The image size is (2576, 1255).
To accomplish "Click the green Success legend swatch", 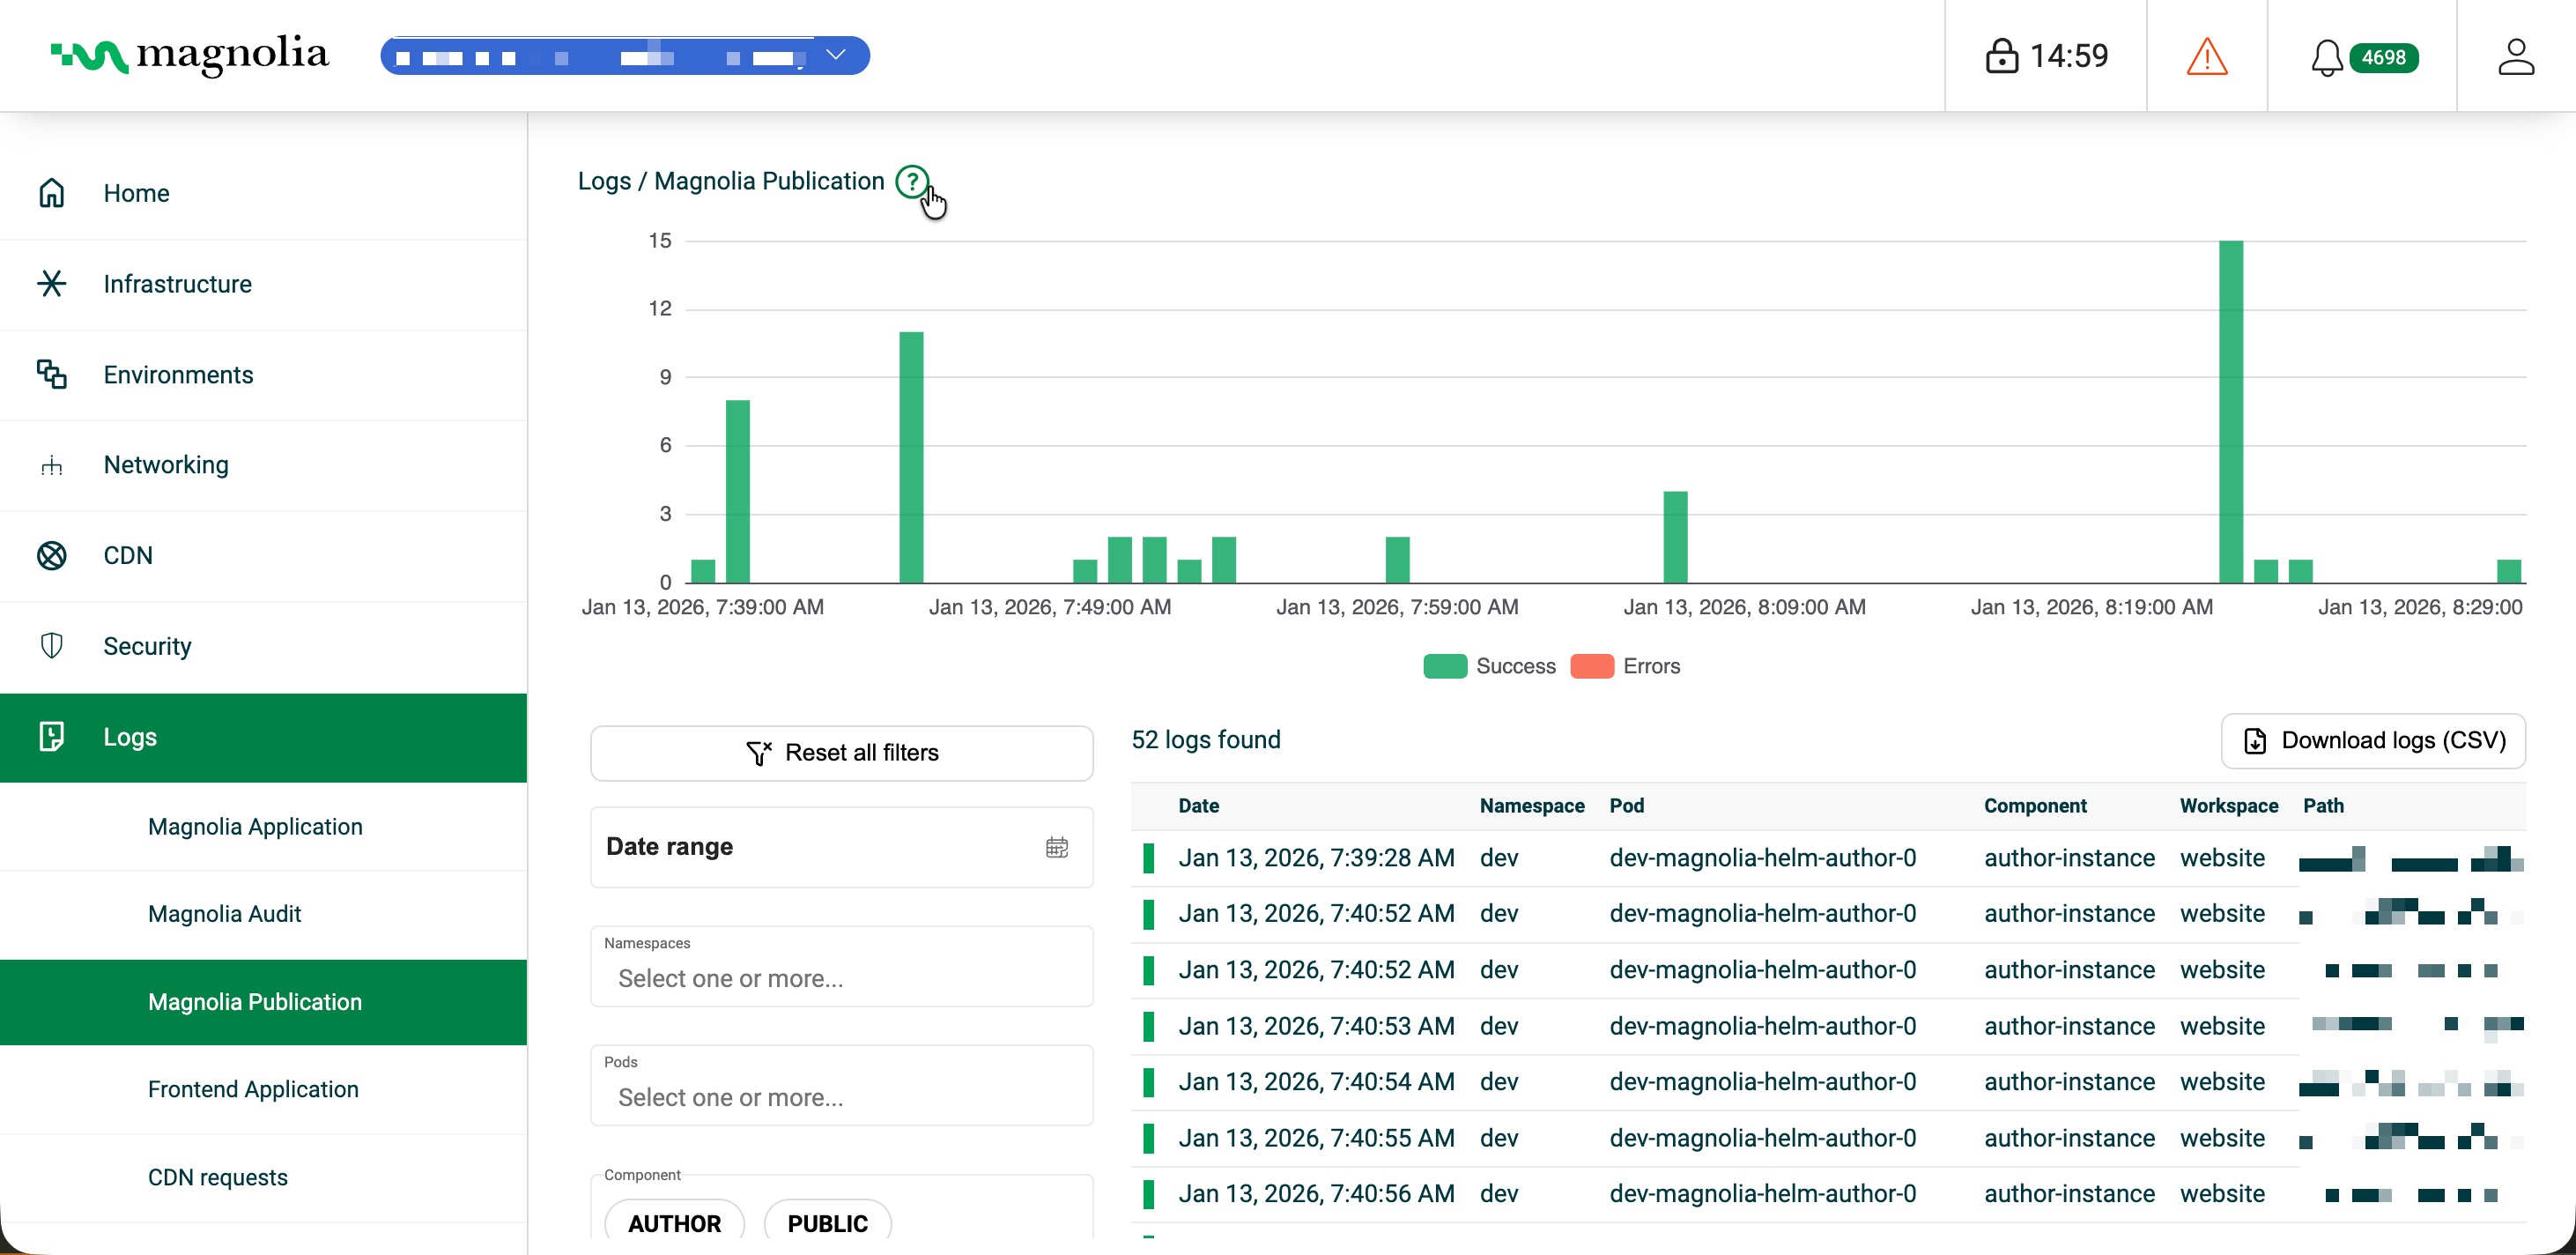I will pyautogui.click(x=1444, y=666).
